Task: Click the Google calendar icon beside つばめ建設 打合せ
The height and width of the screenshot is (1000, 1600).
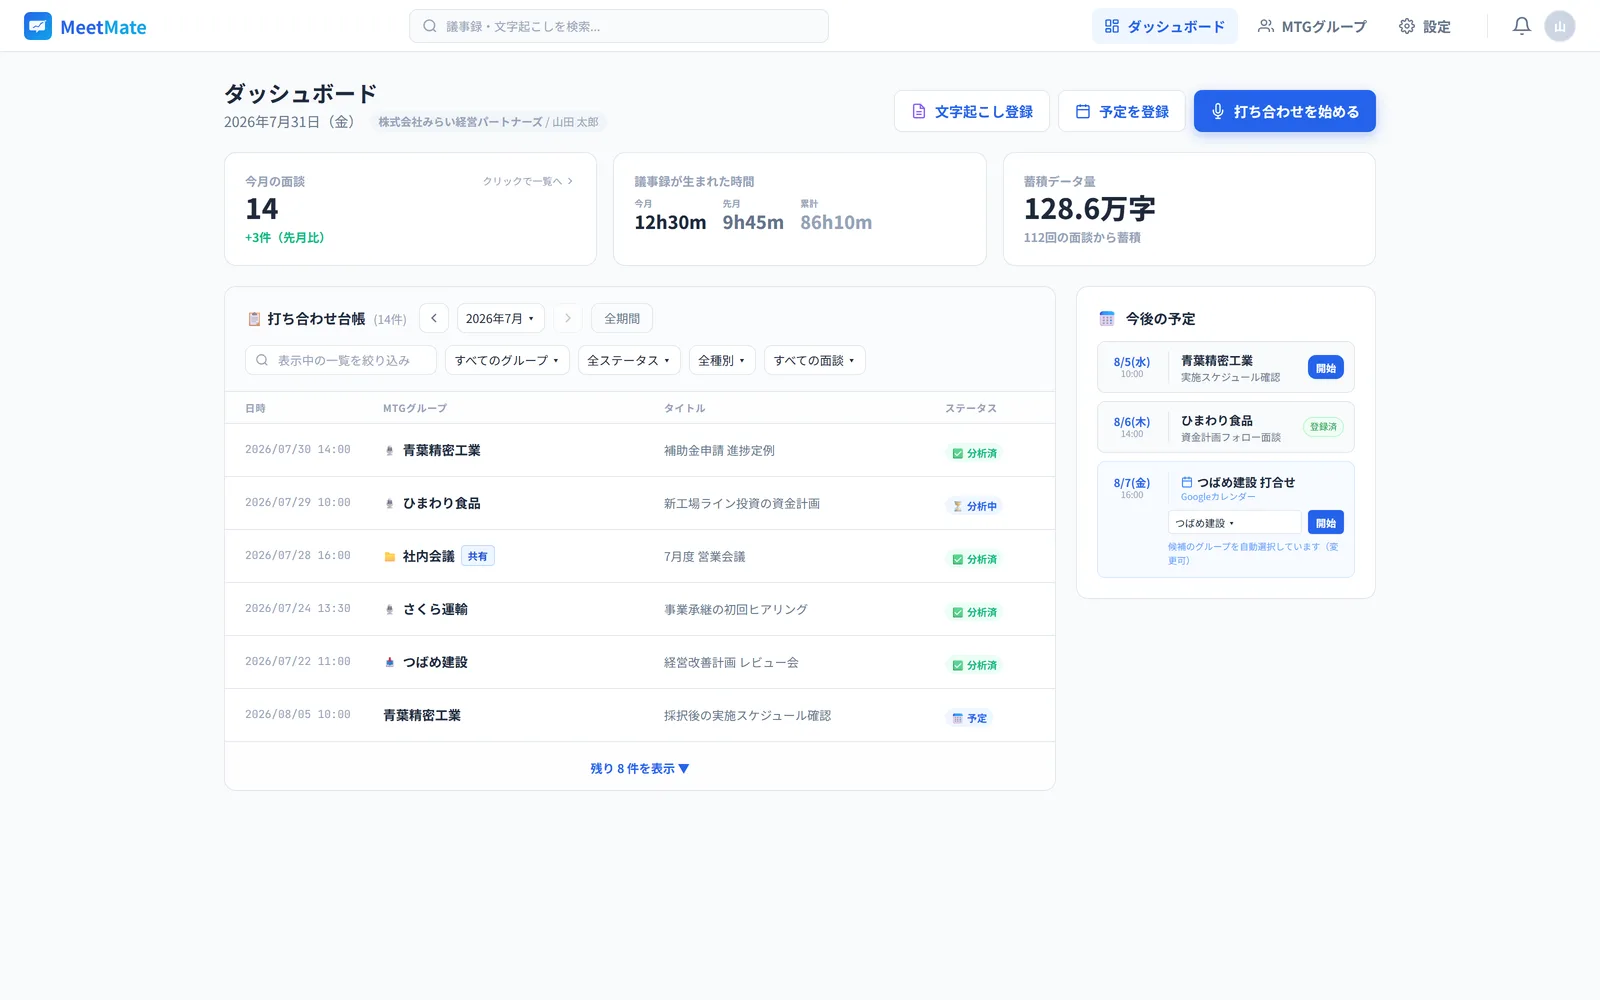Action: [1187, 482]
